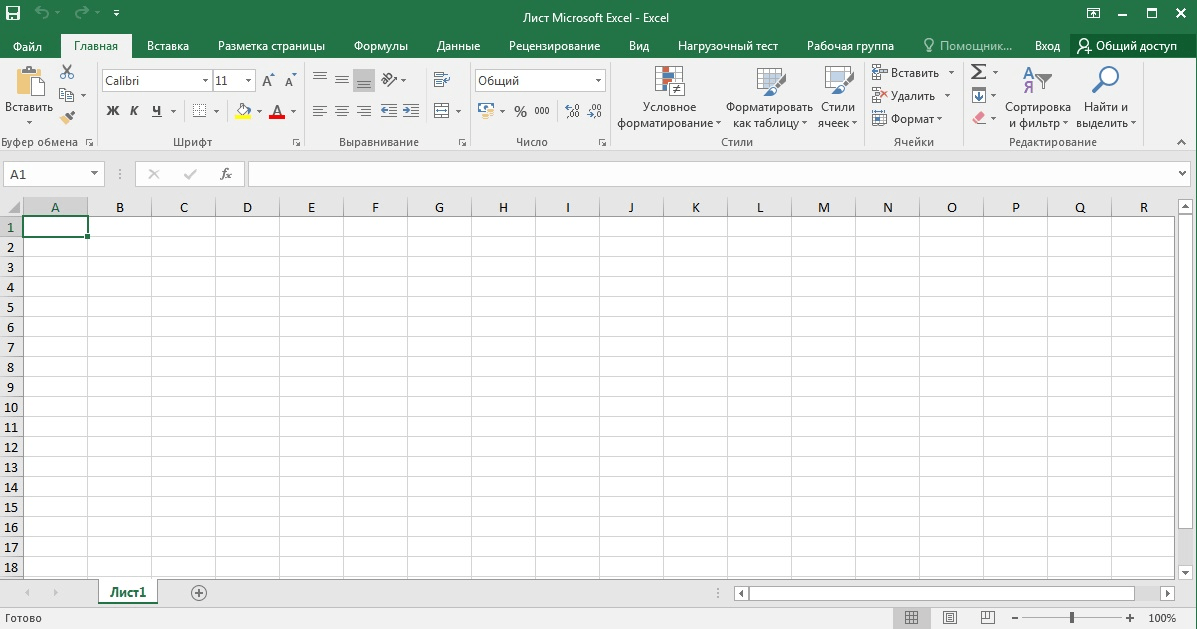Click the borders icon
This screenshot has height=629, width=1197.
(x=199, y=111)
